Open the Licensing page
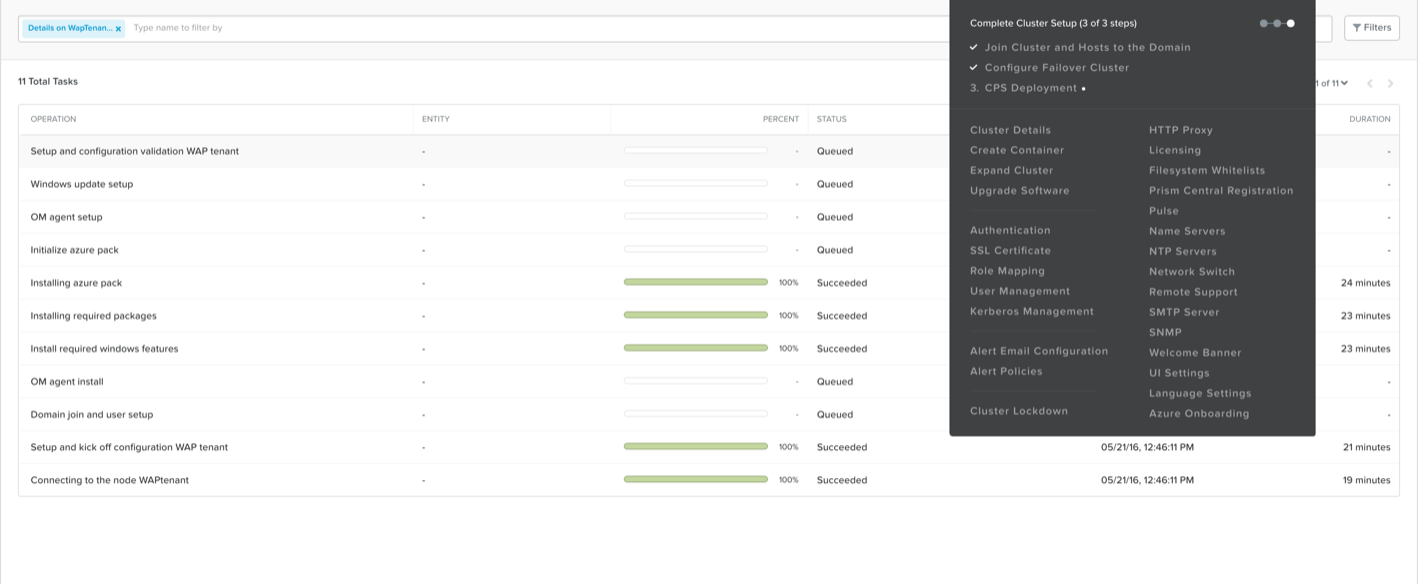Screen dimensions: 1418x584 click(1173, 149)
